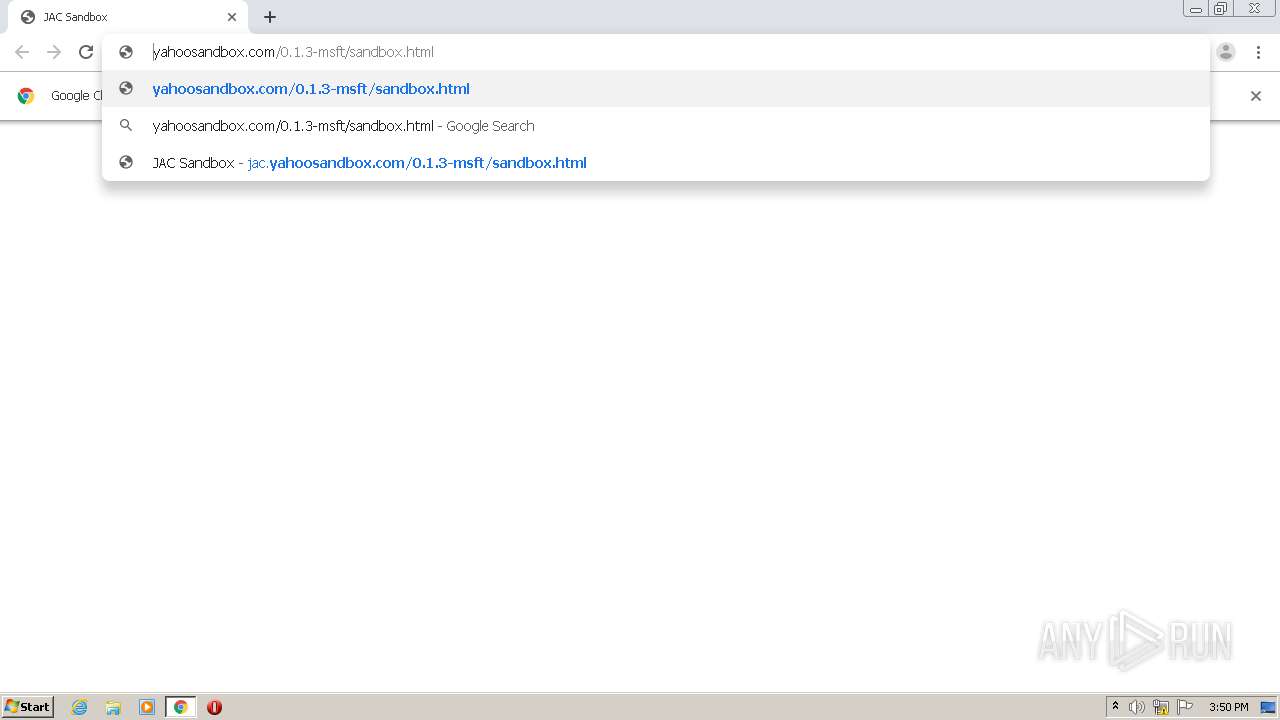Open Windows Explorer folder from the taskbar
The height and width of the screenshot is (720, 1280).
113,707
